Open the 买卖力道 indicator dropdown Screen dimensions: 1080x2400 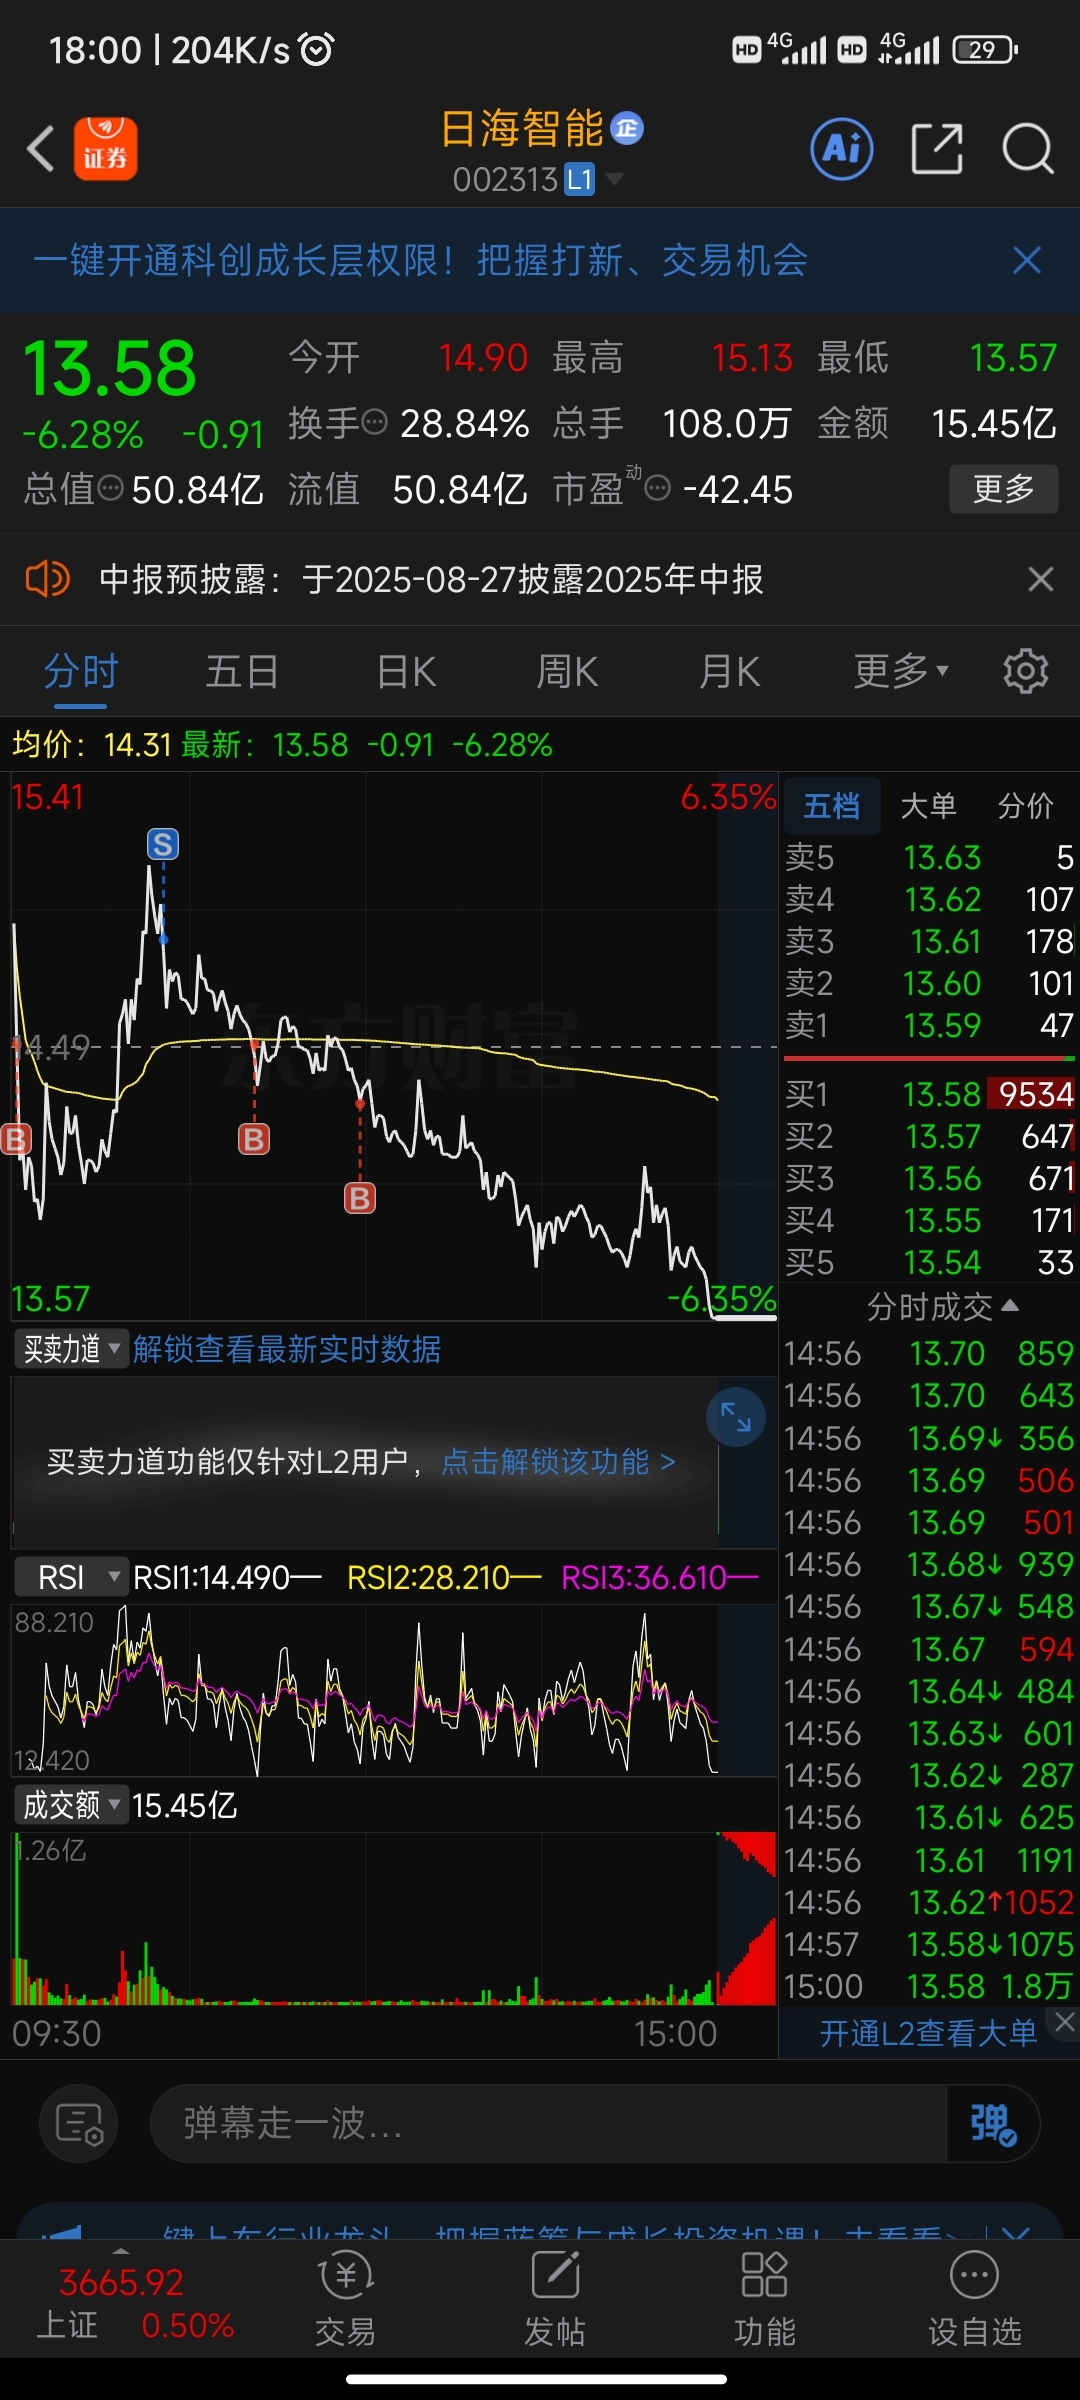coord(70,1349)
